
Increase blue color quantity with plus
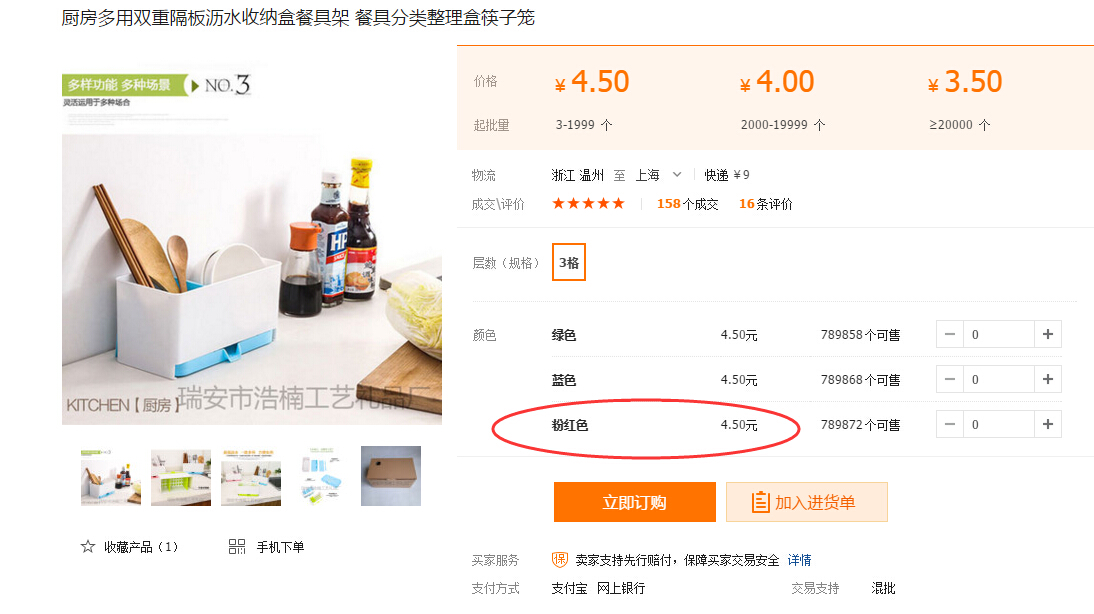[x=1047, y=380]
